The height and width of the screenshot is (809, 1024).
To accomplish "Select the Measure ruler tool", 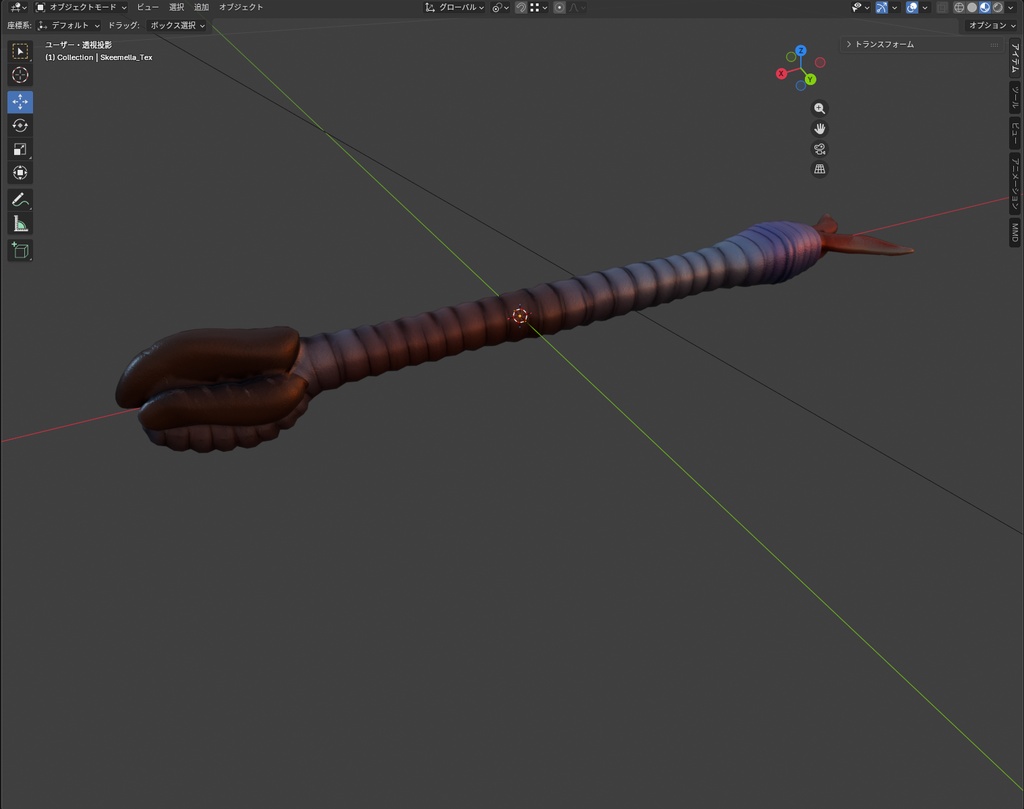I will (20, 224).
